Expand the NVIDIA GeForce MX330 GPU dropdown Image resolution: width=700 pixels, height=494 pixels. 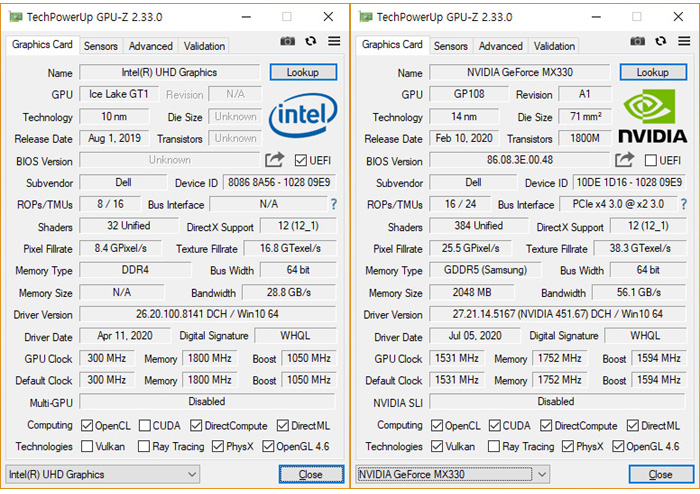pyautogui.click(x=542, y=474)
